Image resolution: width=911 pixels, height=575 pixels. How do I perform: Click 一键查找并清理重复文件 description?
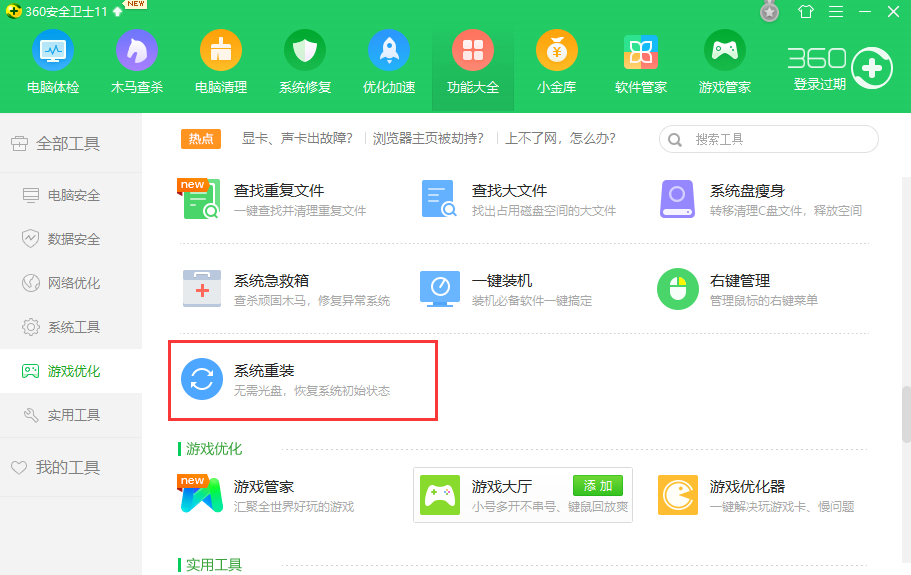coord(300,211)
